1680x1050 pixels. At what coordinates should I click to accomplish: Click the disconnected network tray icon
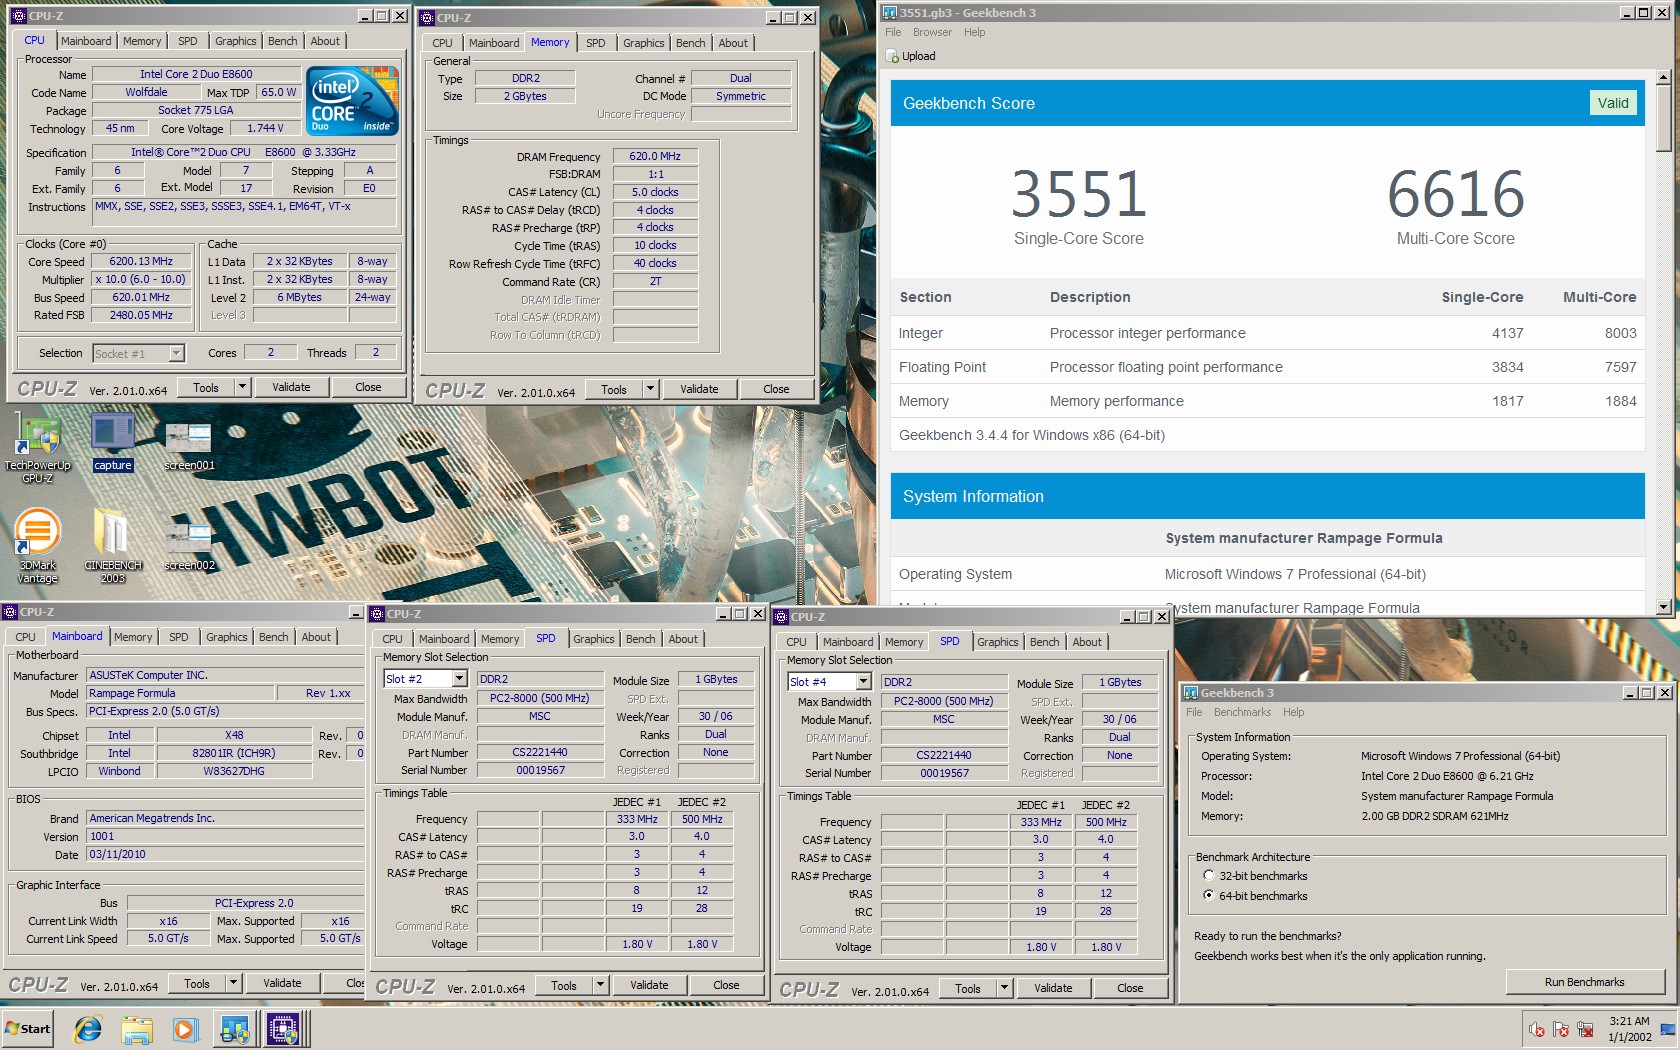coord(1585,1029)
